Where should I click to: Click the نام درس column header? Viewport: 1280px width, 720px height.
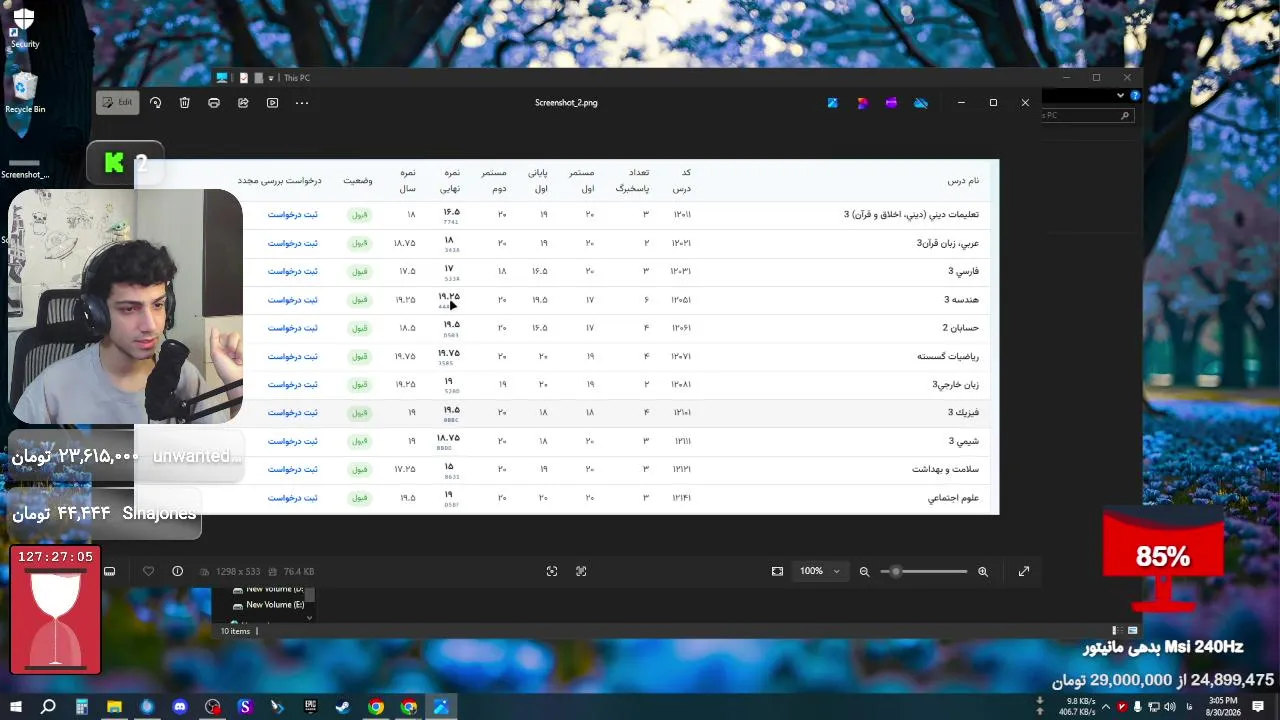click(x=963, y=181)
